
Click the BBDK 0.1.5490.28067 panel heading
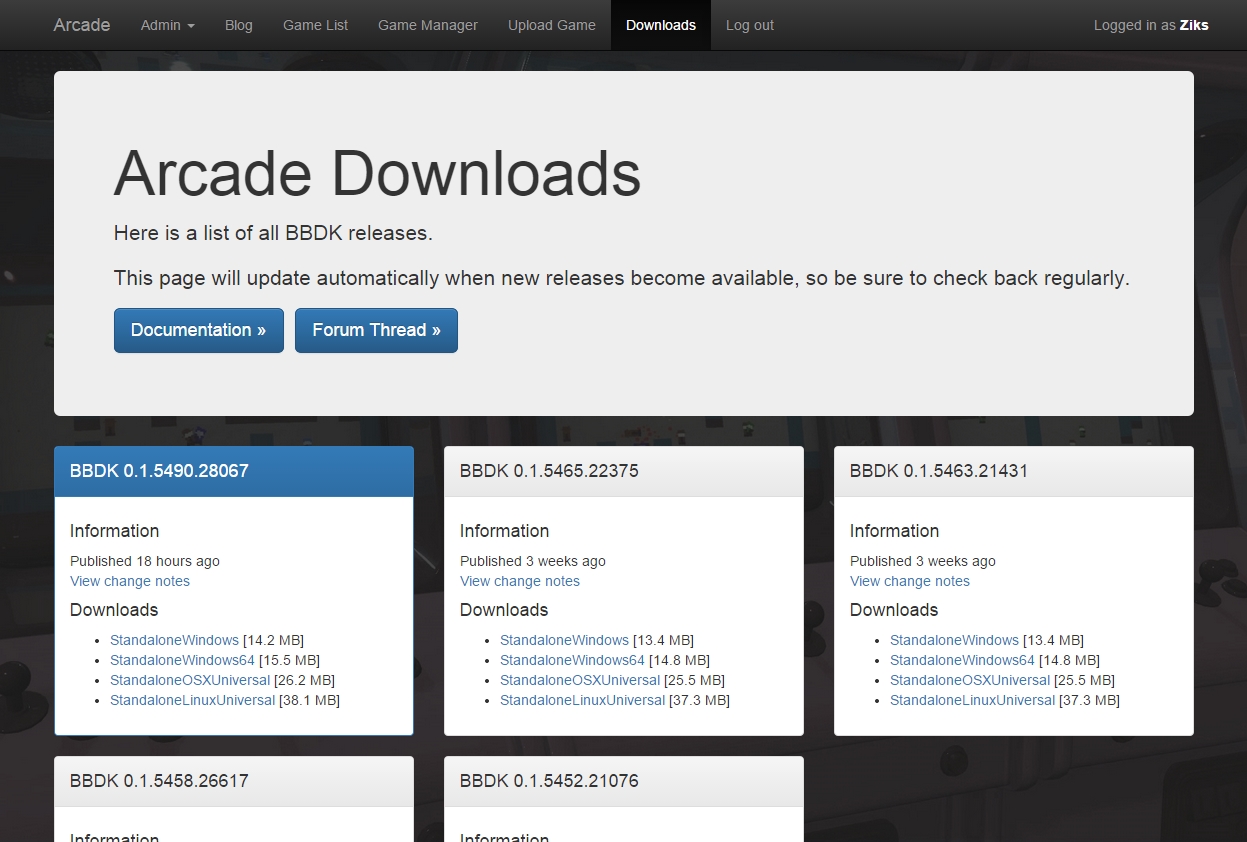coord(234,471)
